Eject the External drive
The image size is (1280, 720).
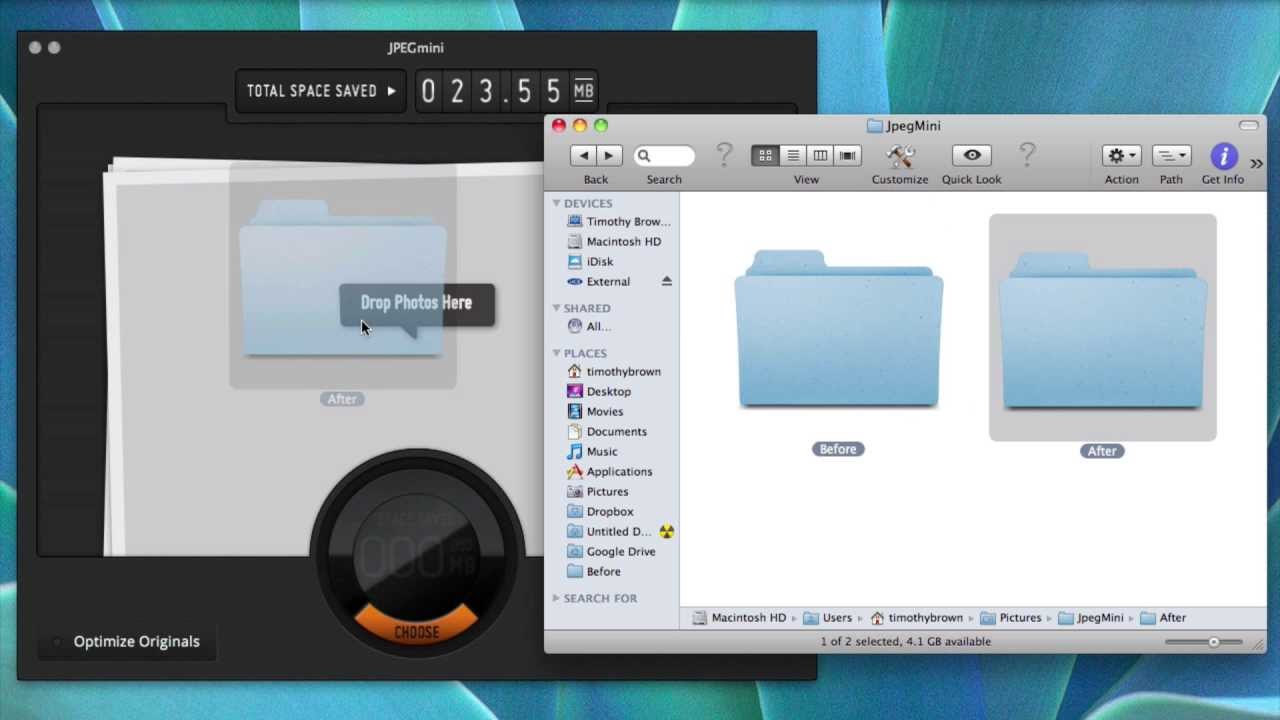(x=666, y=282)
